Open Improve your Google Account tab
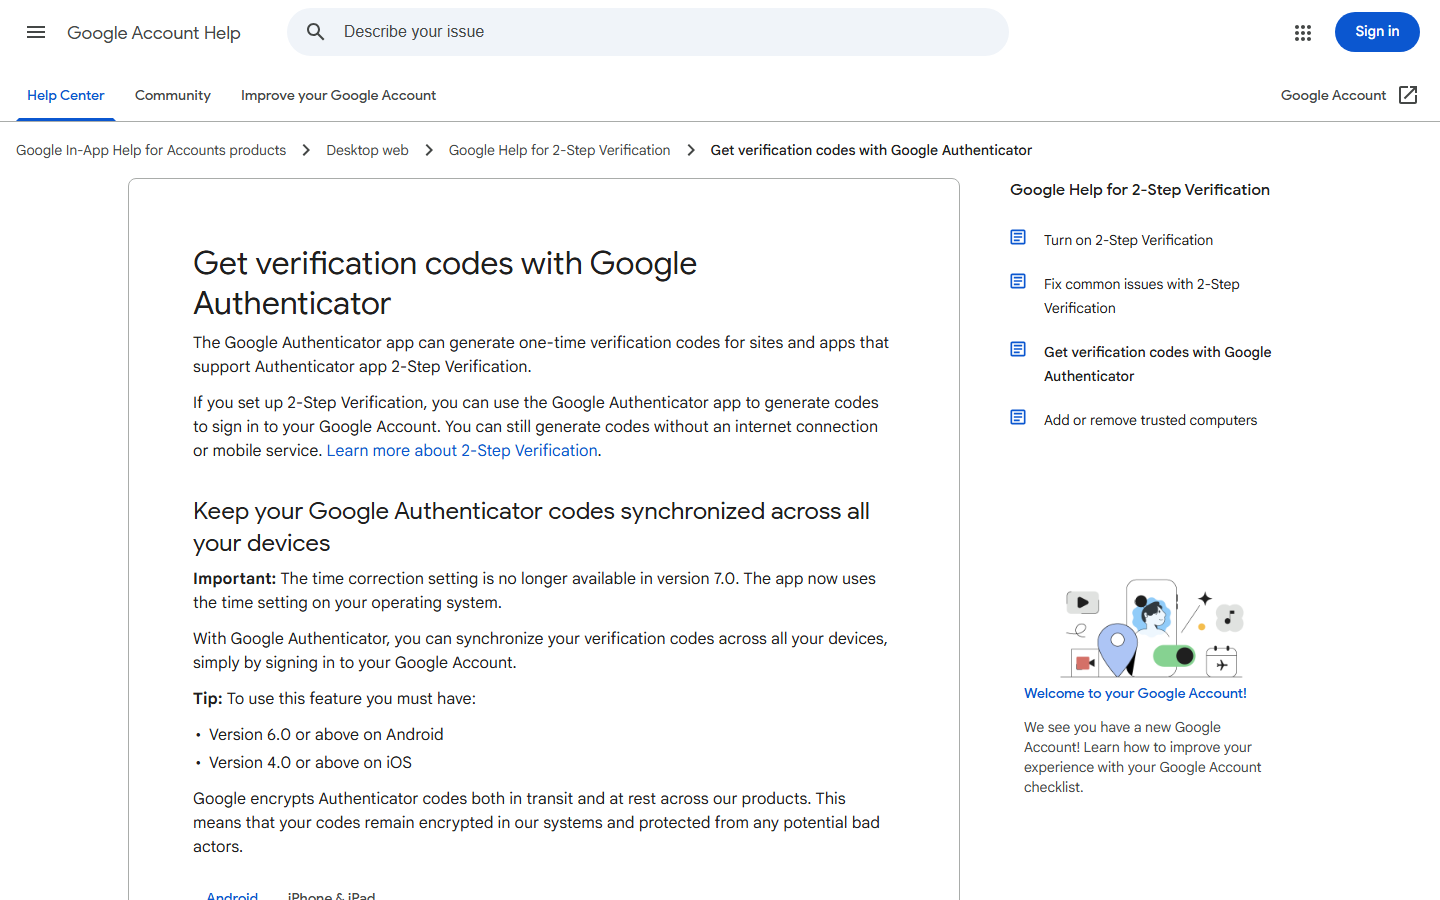The image size is (1440, 900). [x=338, y=95]
